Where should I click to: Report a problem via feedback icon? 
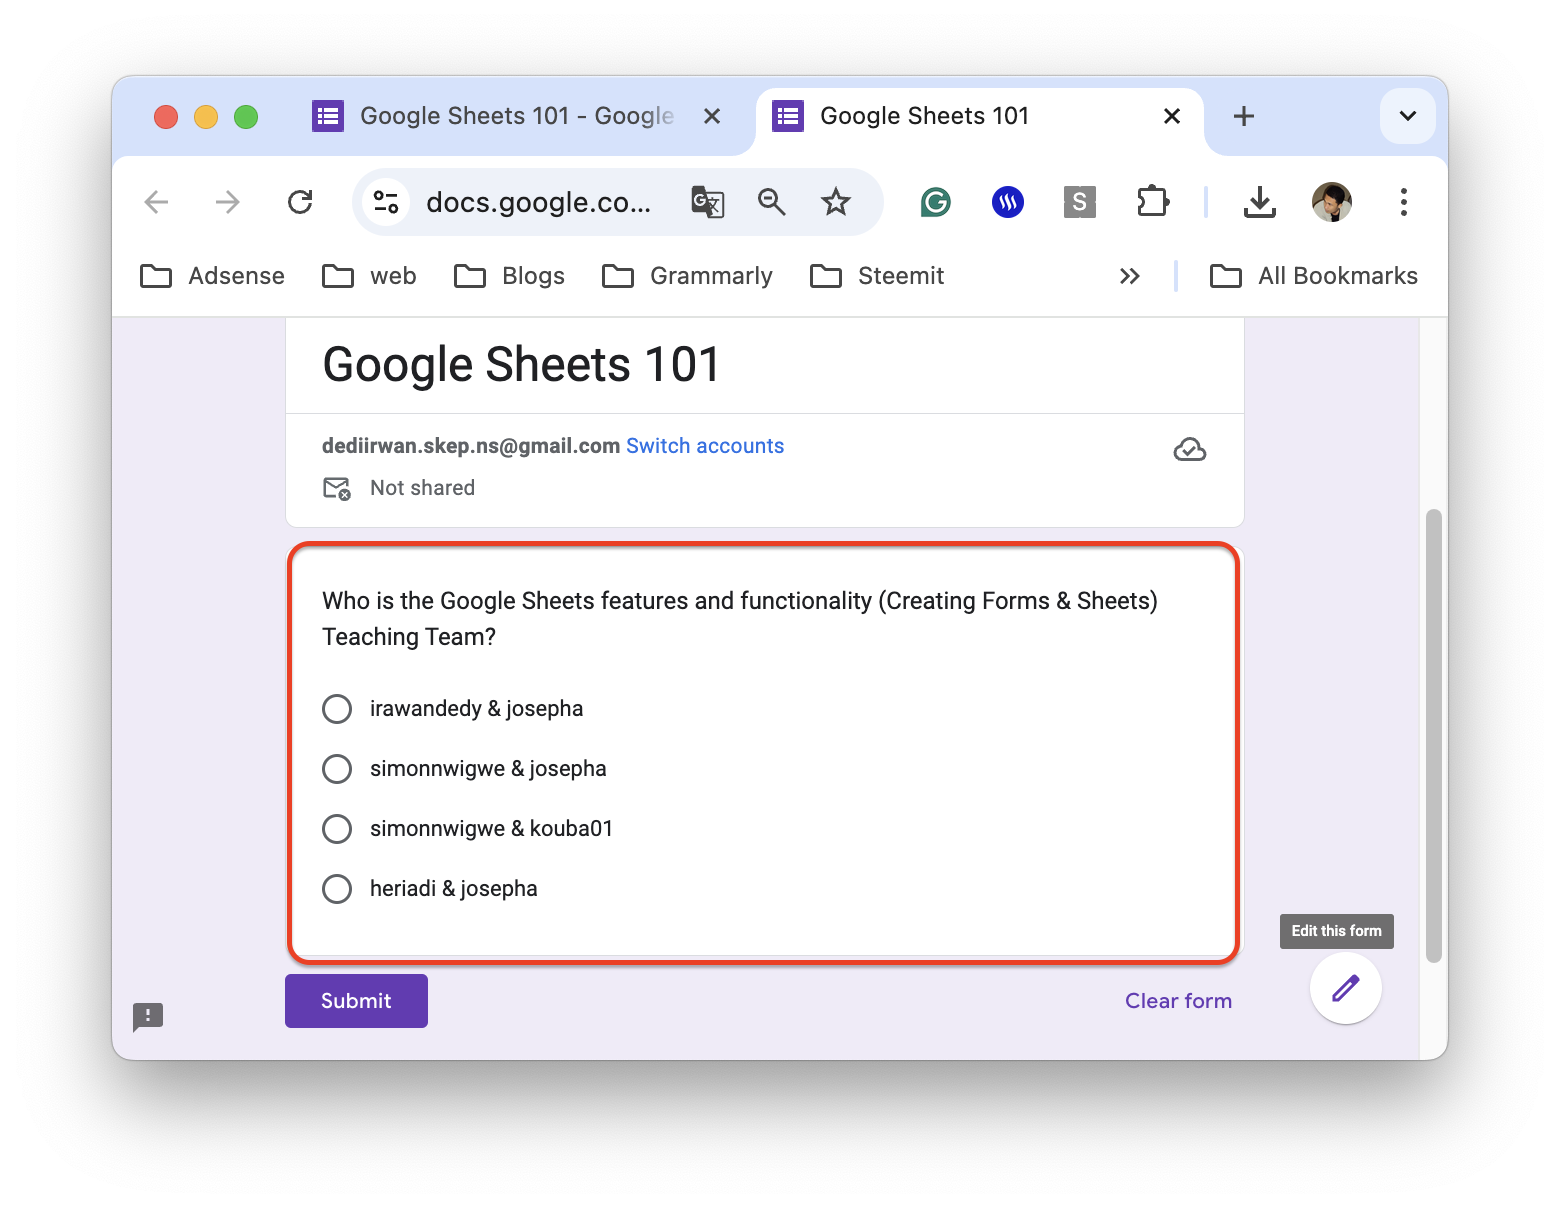tap(148, 1017)
